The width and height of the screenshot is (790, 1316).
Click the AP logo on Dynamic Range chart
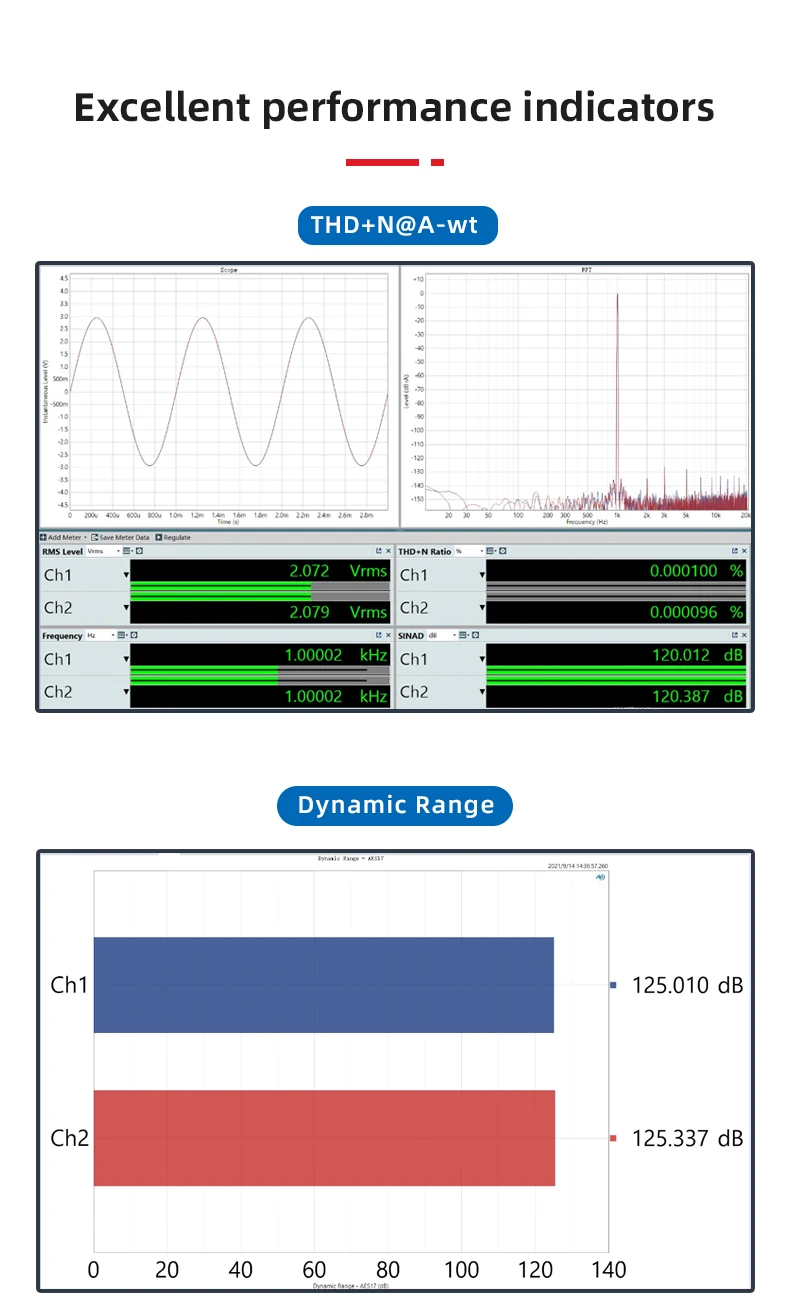601,876
